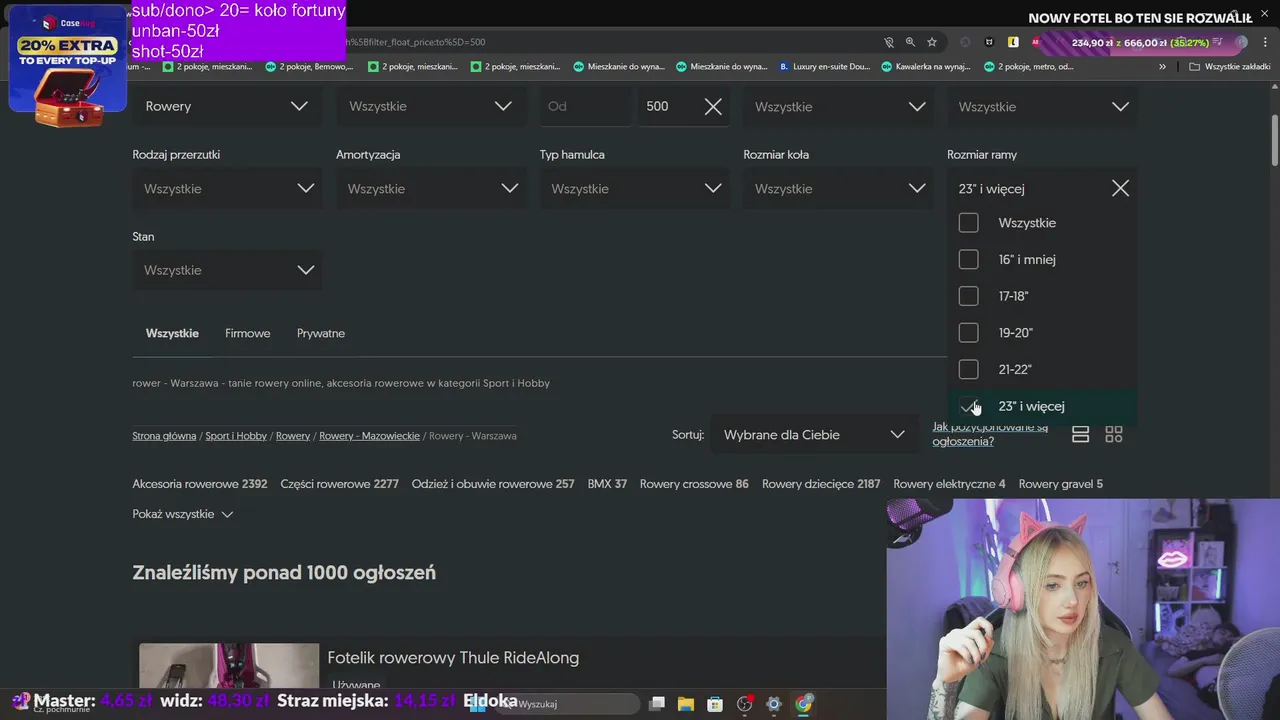The image size is (1280, 720).
Task: Open Rowery crossowe 86 category
Action: 694,484
